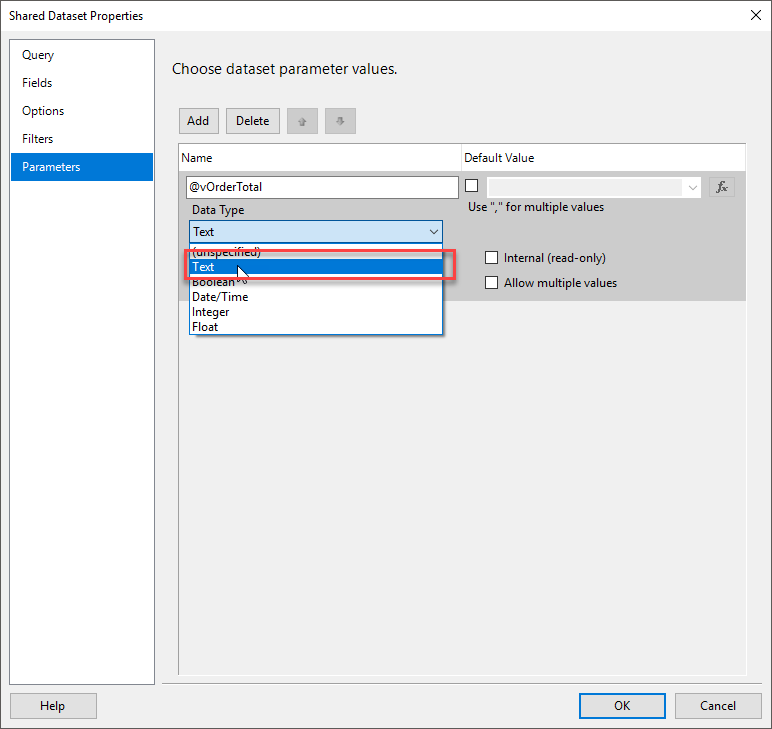
Task: Confirm the dialog with OK
Action: coord(622,705)
